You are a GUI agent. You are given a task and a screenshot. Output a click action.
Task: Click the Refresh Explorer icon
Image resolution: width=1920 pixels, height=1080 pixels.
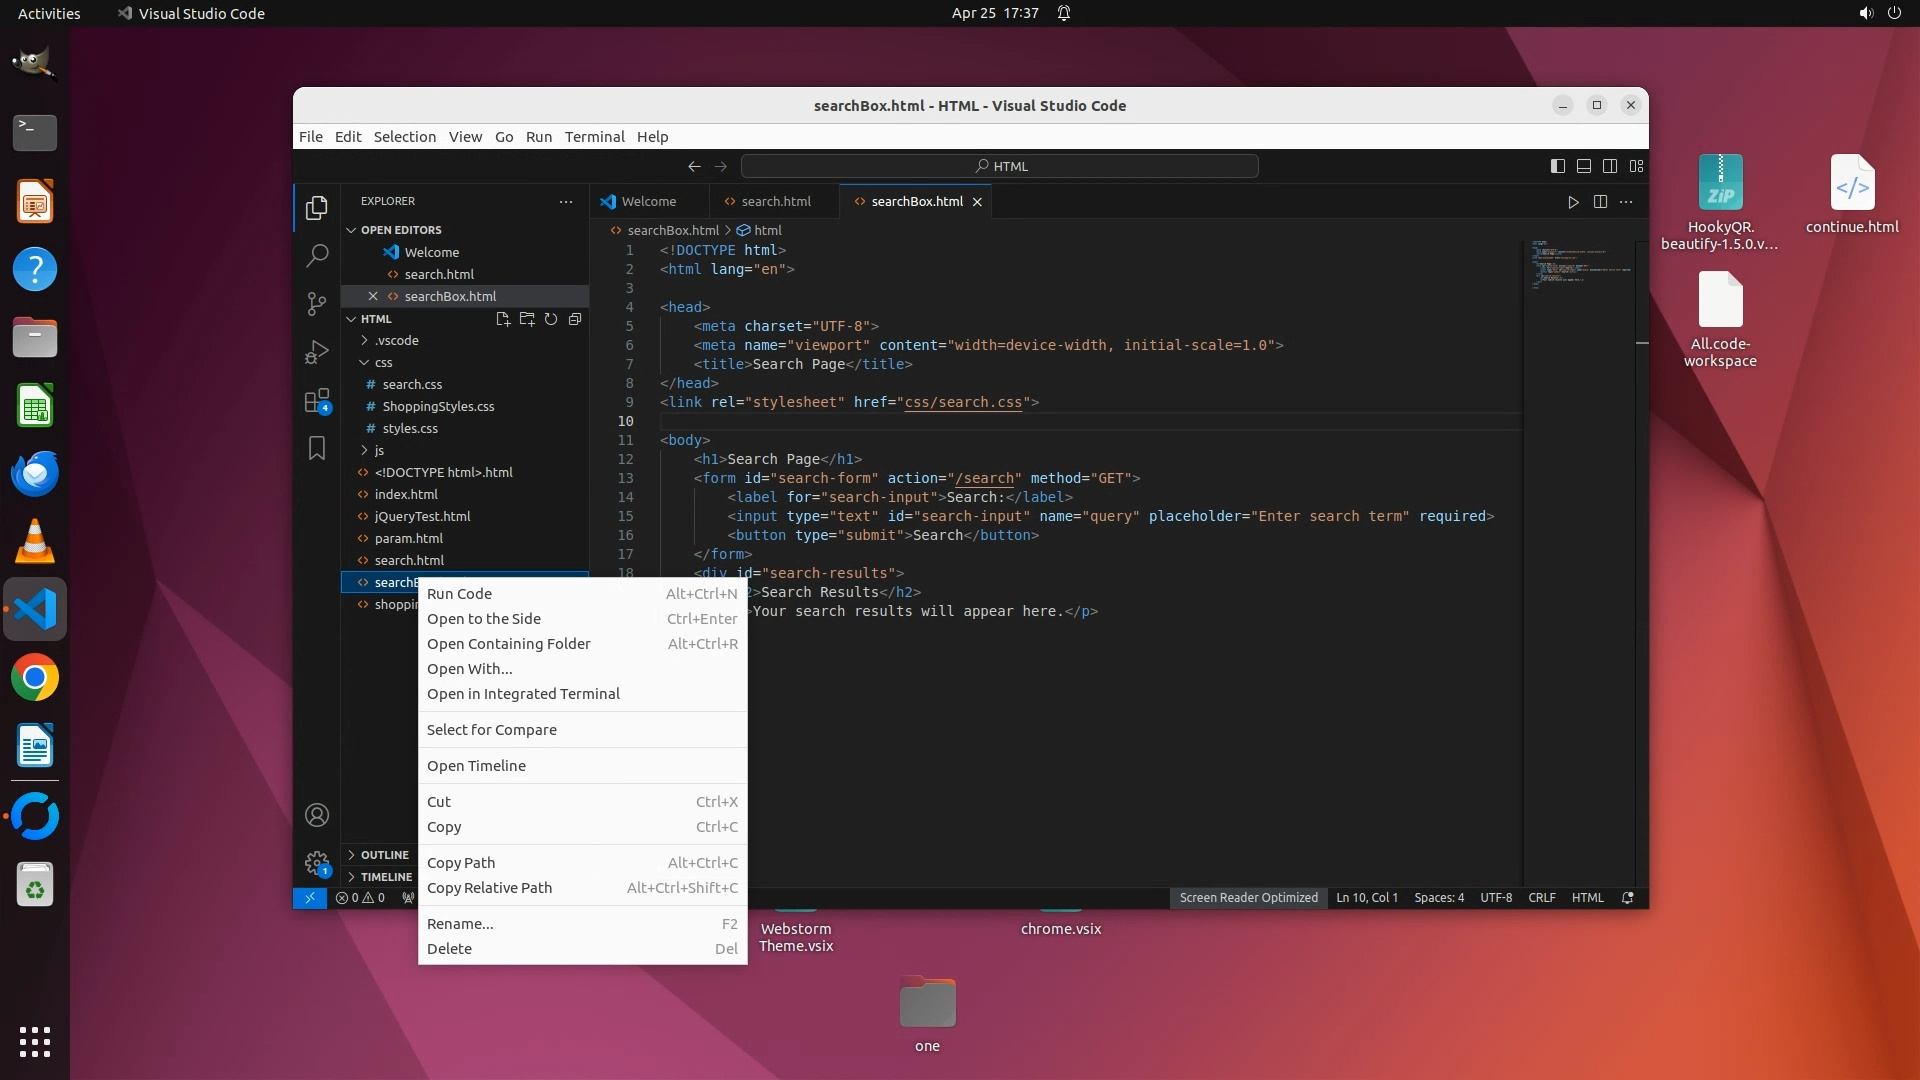pyautogui.click(x=551, y=319)
